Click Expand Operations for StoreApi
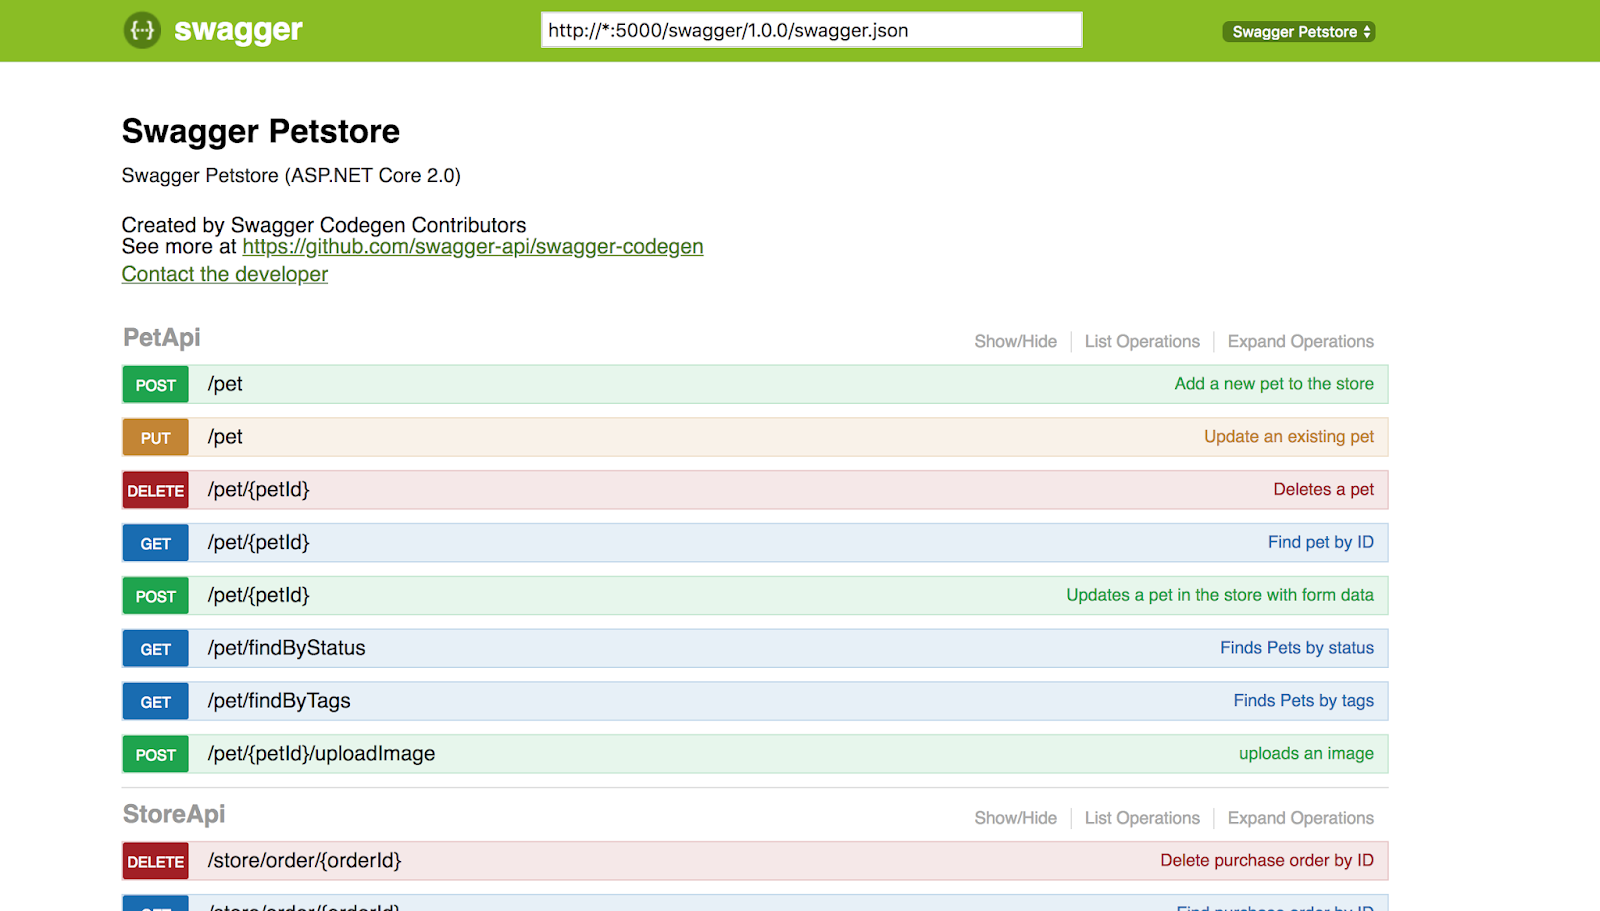The height and width of the screenshot is (911, 1600). tap(1301, 819)
